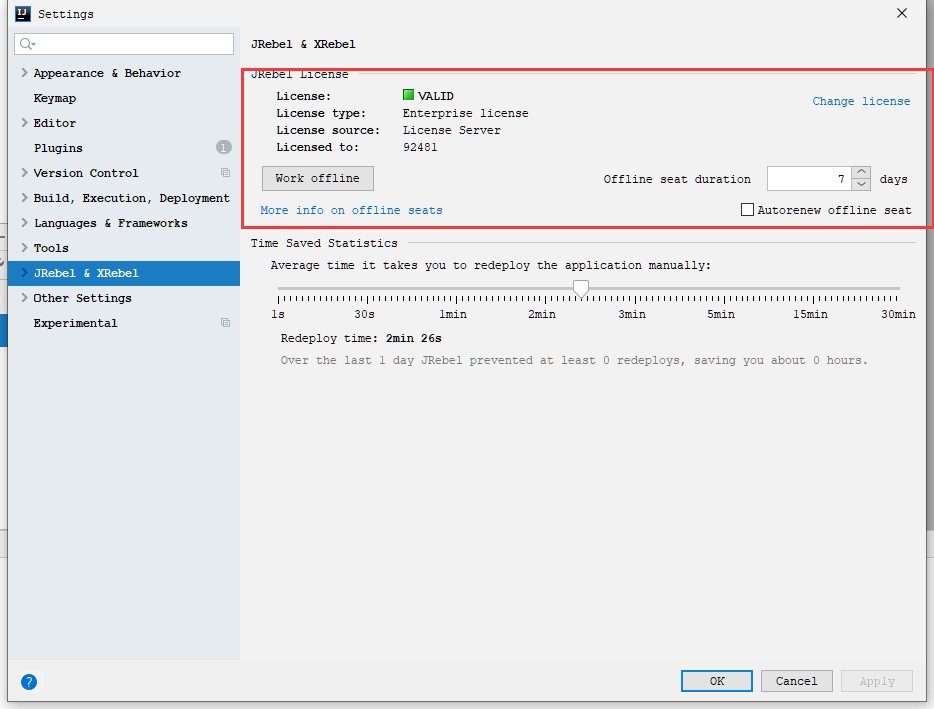Click the Version Control project-level copy icon
Viewport: 934px width, 709px height.
(225, 173)
